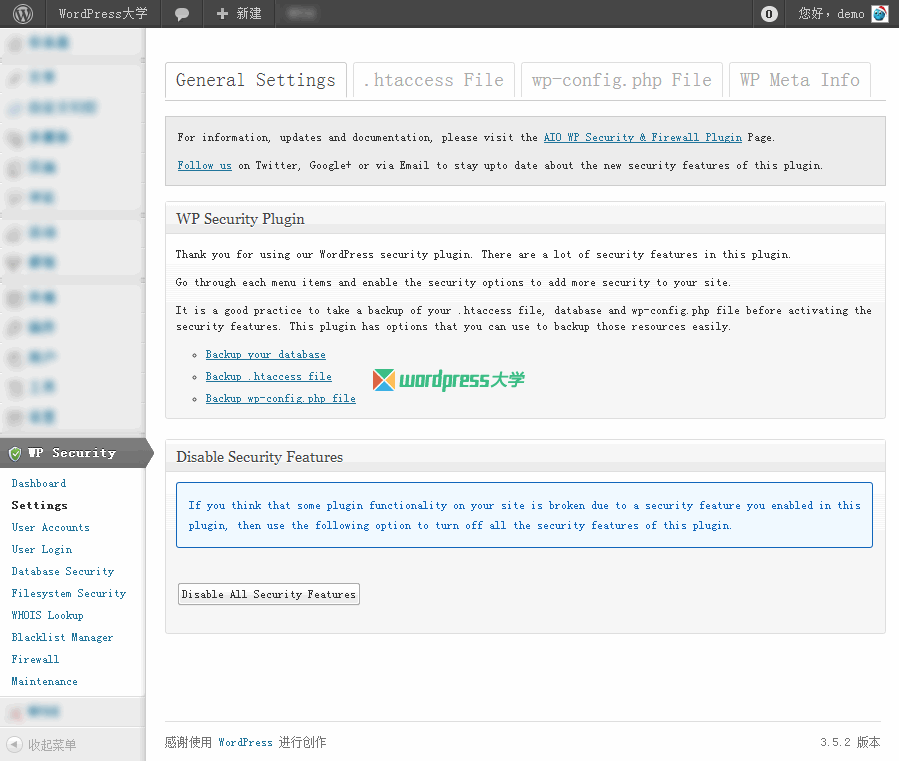The width and height of the screenshot is (899, 761).
Task: Click the Backup .htaccess file link
Action: [268, 377]
